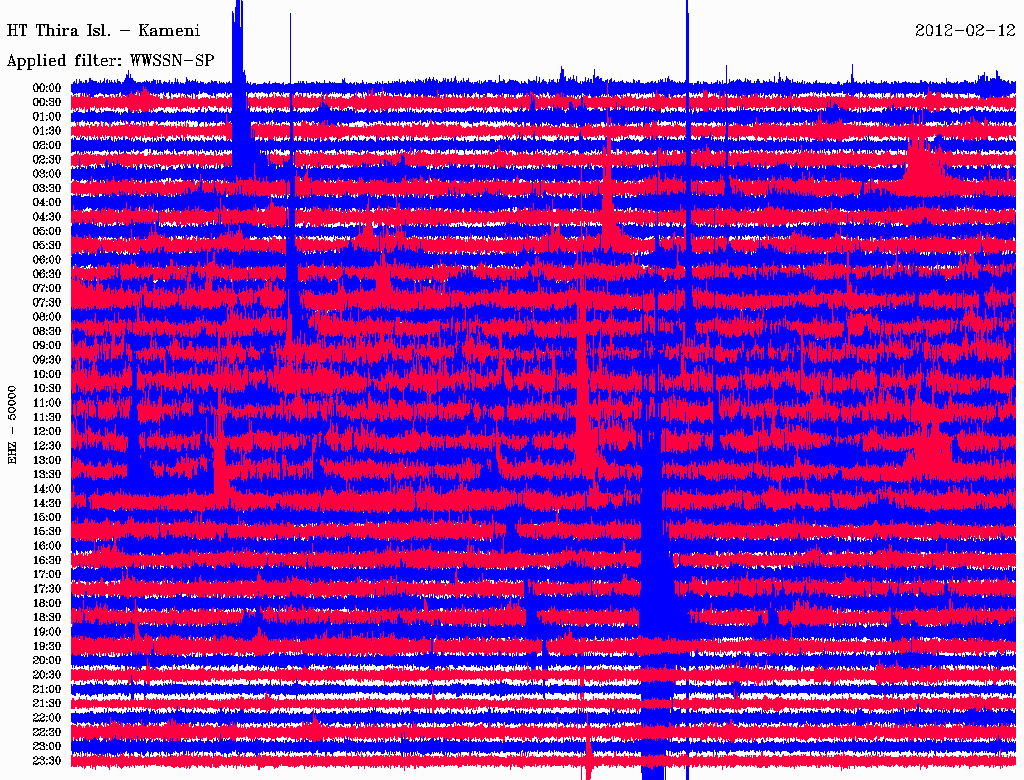Click the 08:00 time label
This screenshot has height=780, width=1024.
click(47, 317)
